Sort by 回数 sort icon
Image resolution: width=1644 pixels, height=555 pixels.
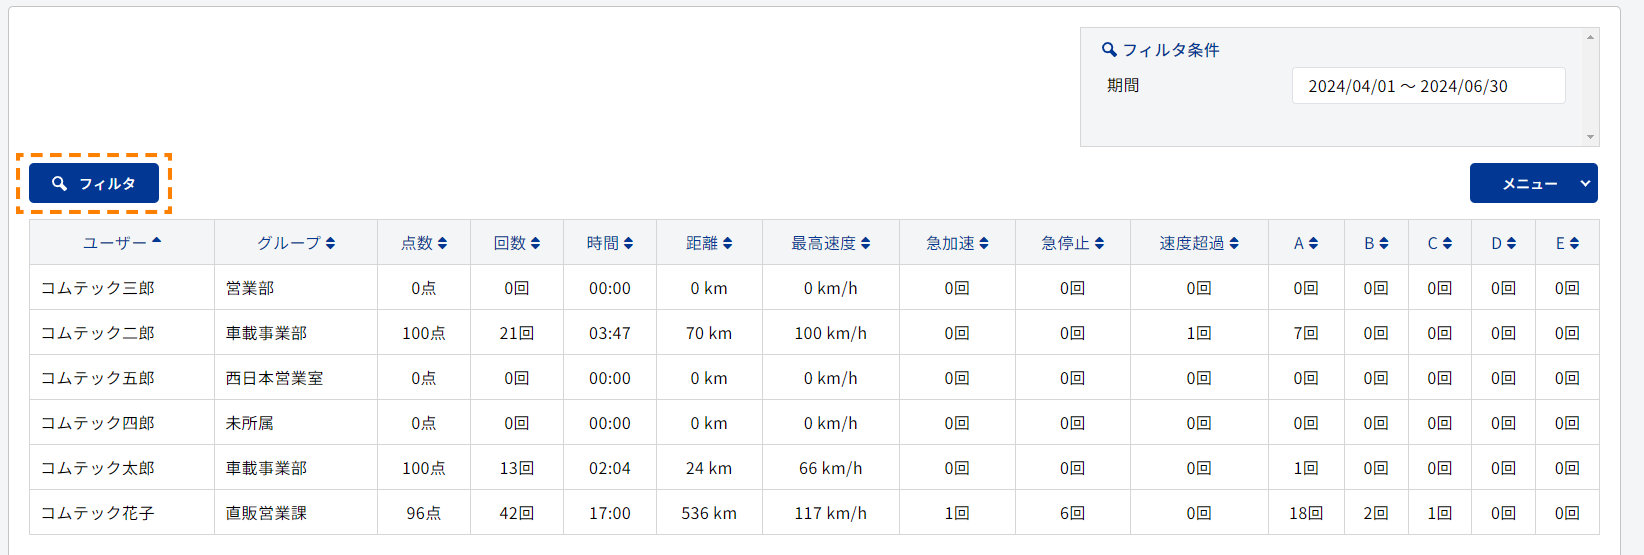click(x=536, y=243)
